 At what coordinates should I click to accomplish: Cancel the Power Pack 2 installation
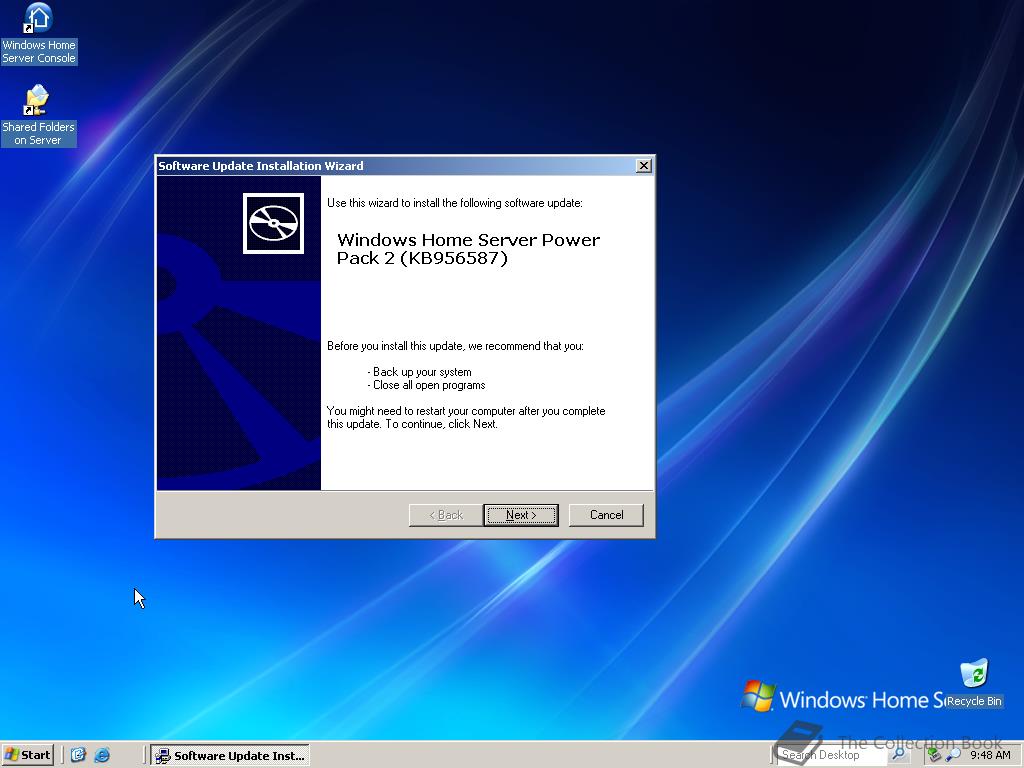(606, 515)
